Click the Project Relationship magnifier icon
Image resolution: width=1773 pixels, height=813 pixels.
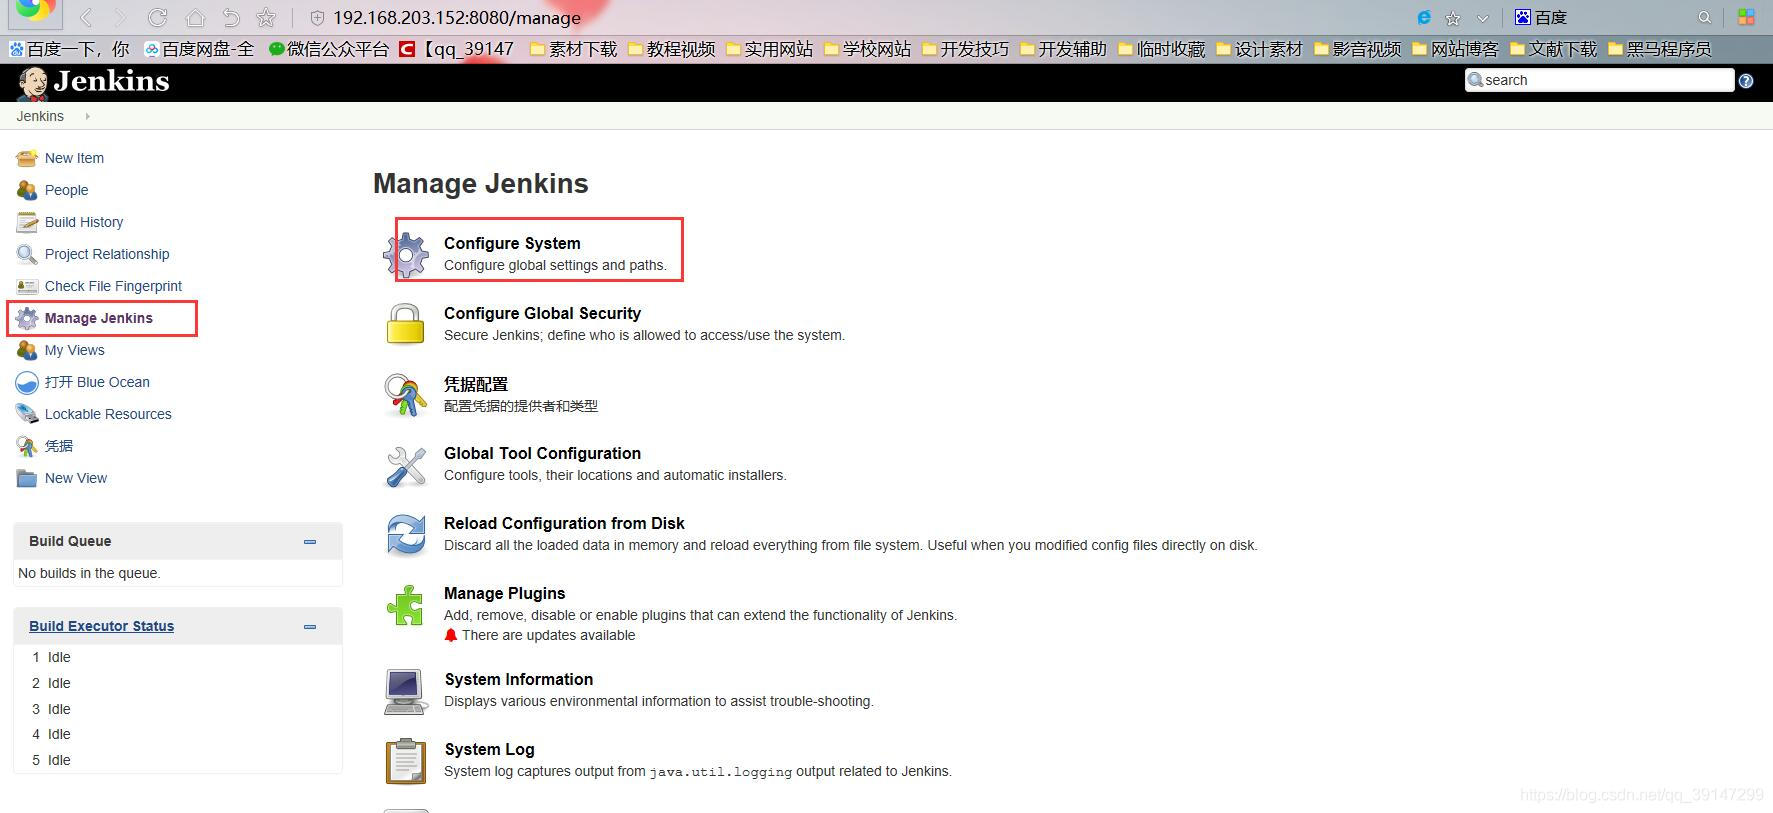[27, 254]
